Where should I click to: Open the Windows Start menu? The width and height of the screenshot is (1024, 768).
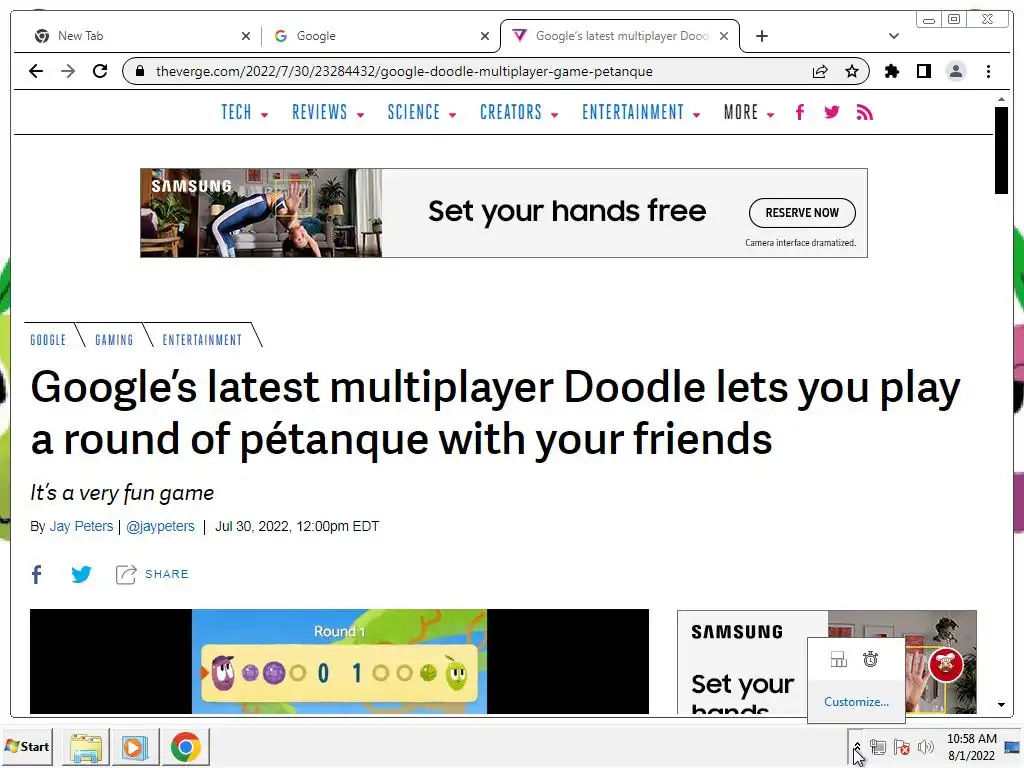coord(27,746)
